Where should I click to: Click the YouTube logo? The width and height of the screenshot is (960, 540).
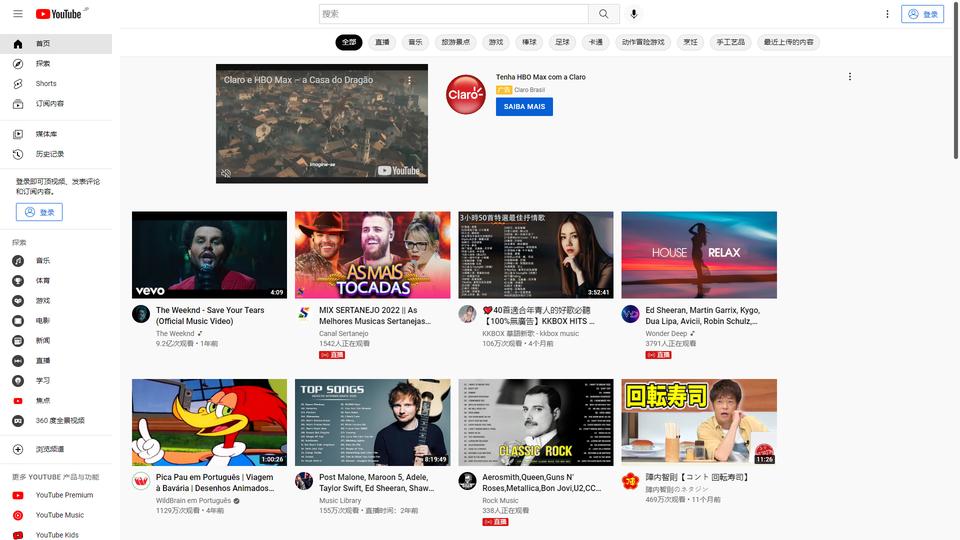(59, 13)
